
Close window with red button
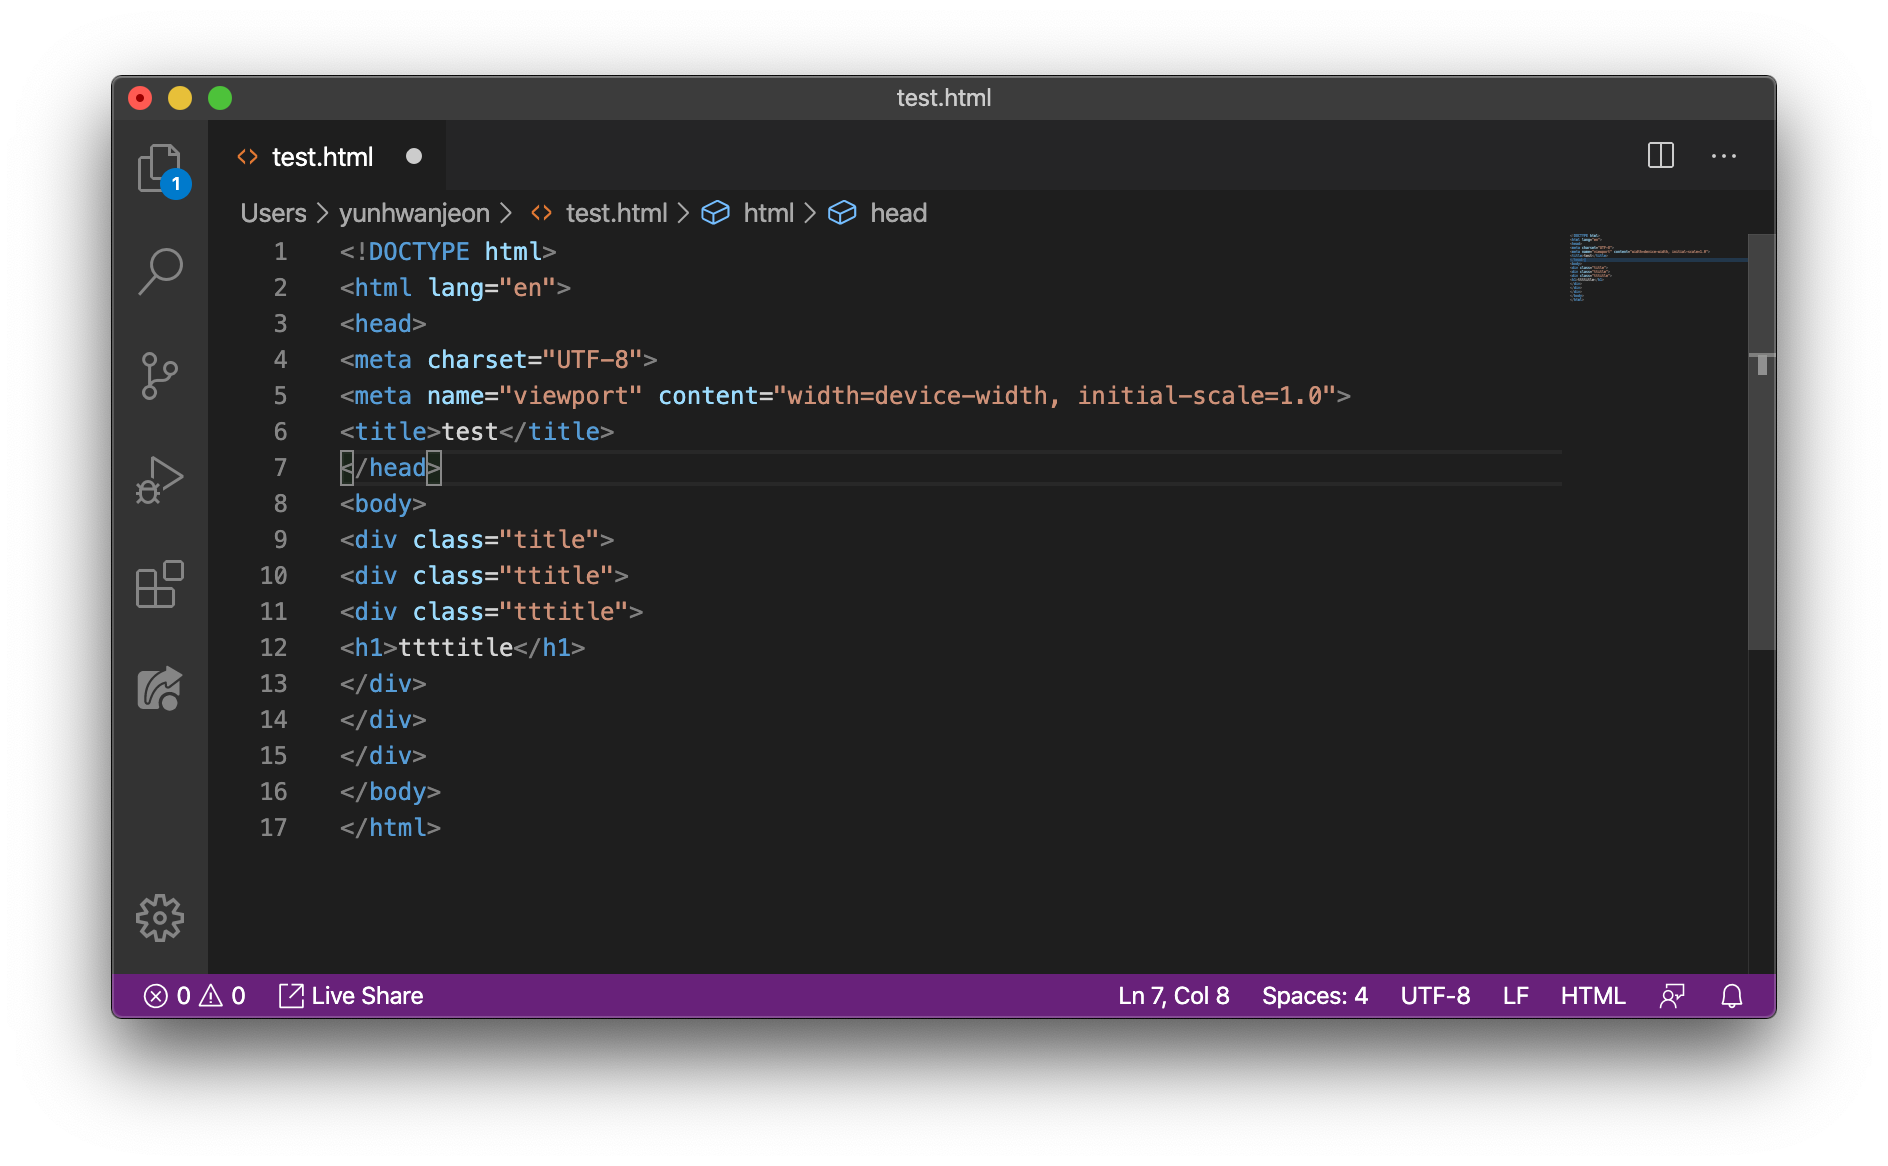140,98
